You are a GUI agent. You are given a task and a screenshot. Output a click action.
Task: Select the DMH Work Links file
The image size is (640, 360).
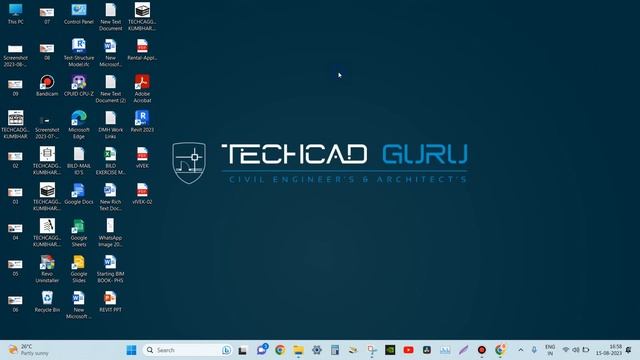pyautogui.click(x=110, y=124)
